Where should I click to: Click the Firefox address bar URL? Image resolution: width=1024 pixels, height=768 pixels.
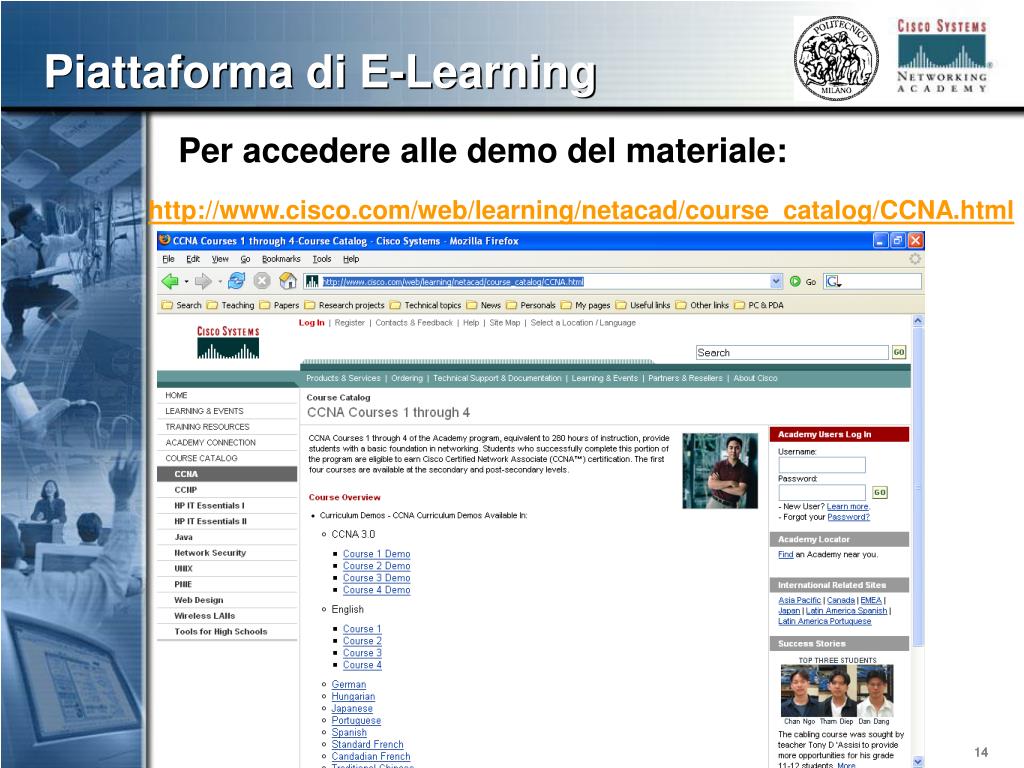453,281
